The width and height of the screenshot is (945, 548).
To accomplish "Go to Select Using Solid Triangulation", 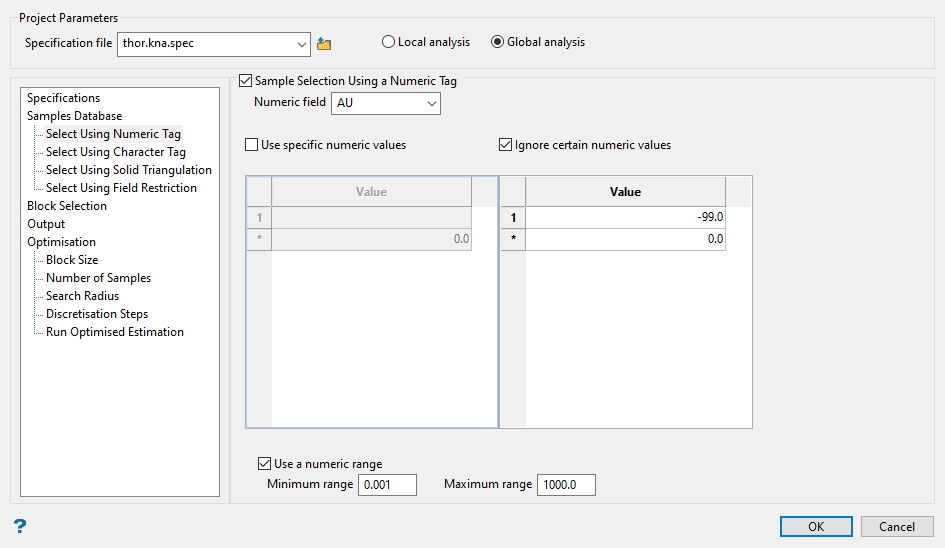I will pos(128,170).
